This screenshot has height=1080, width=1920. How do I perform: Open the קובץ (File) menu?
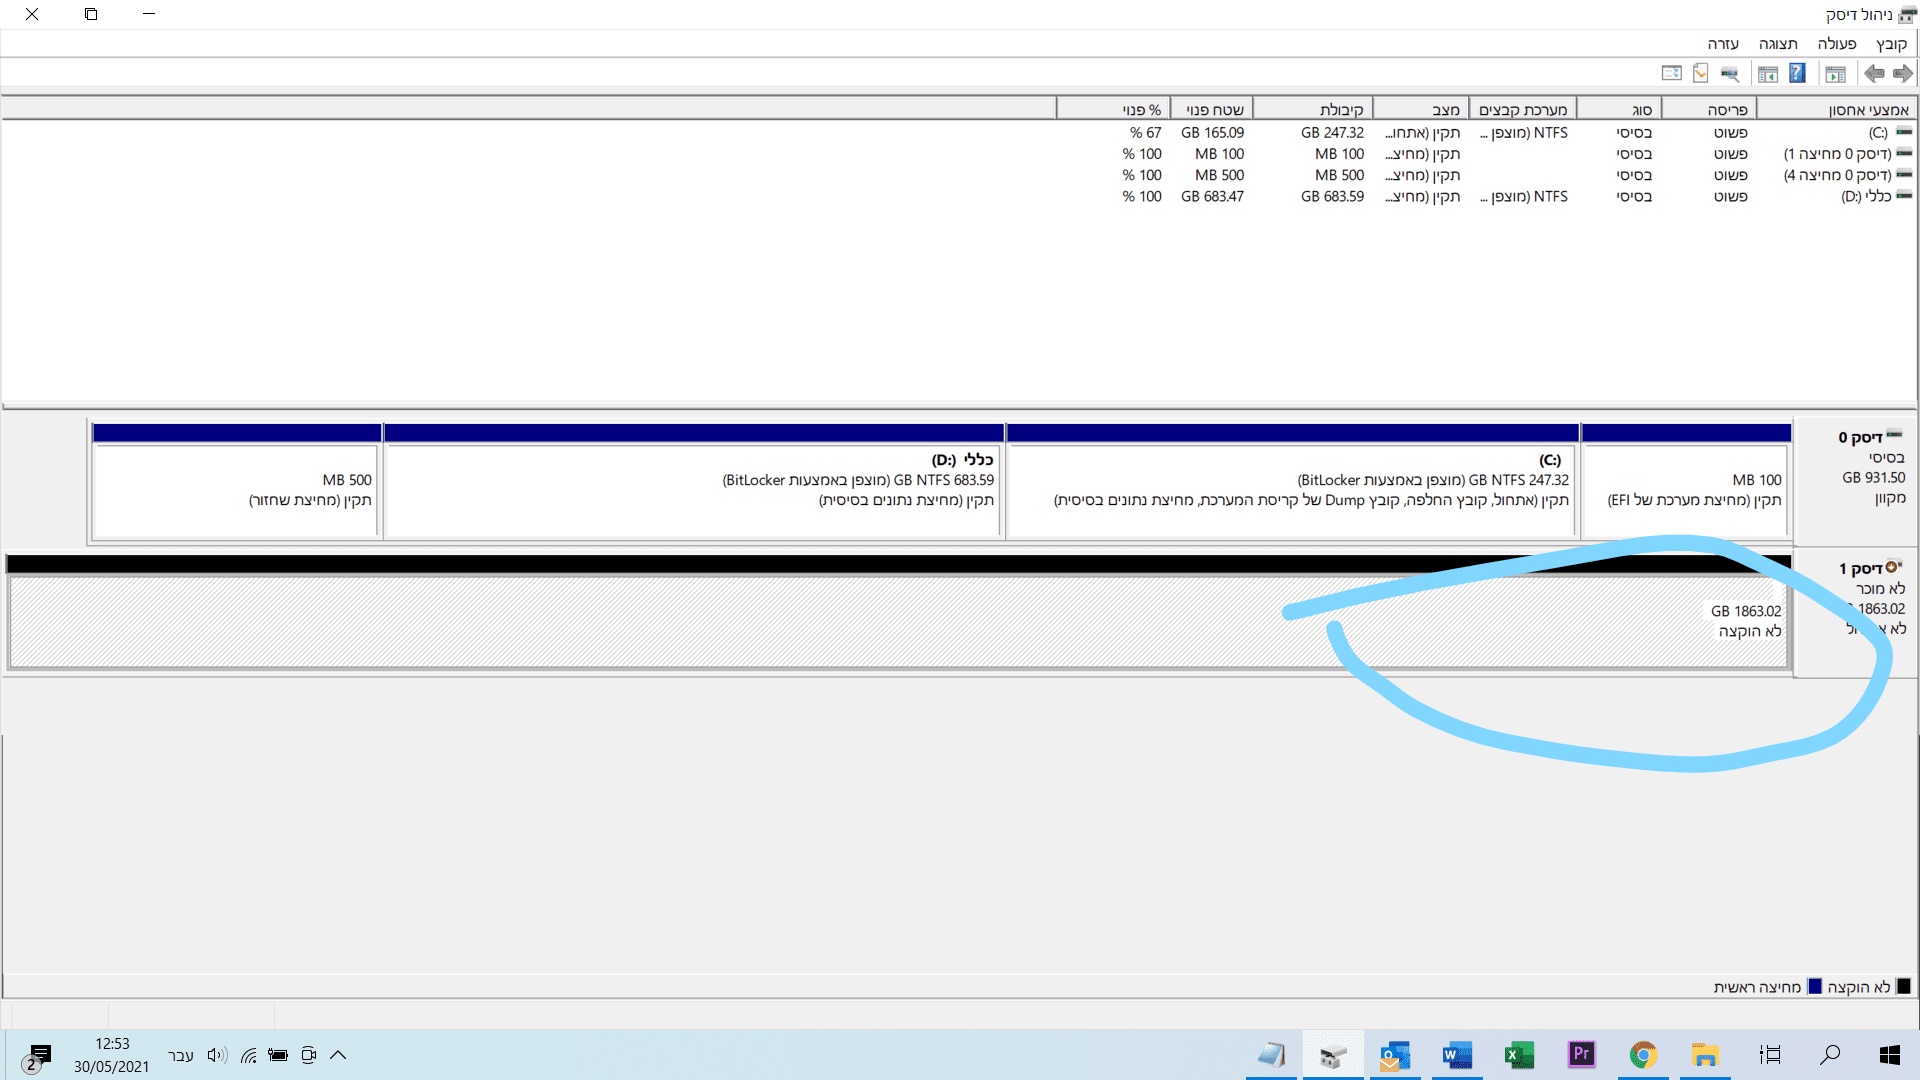(1891, 44)
